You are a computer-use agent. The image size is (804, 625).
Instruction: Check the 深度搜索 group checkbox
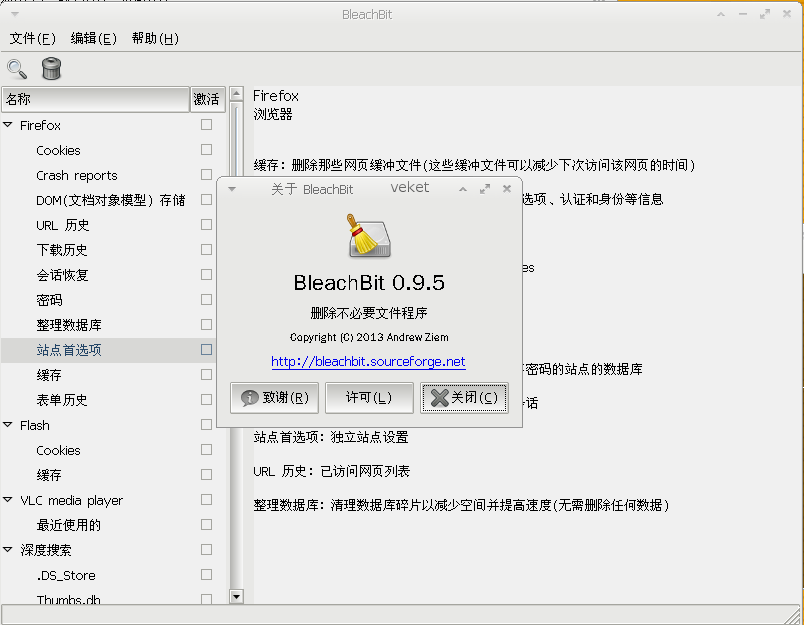pos(207,550)
